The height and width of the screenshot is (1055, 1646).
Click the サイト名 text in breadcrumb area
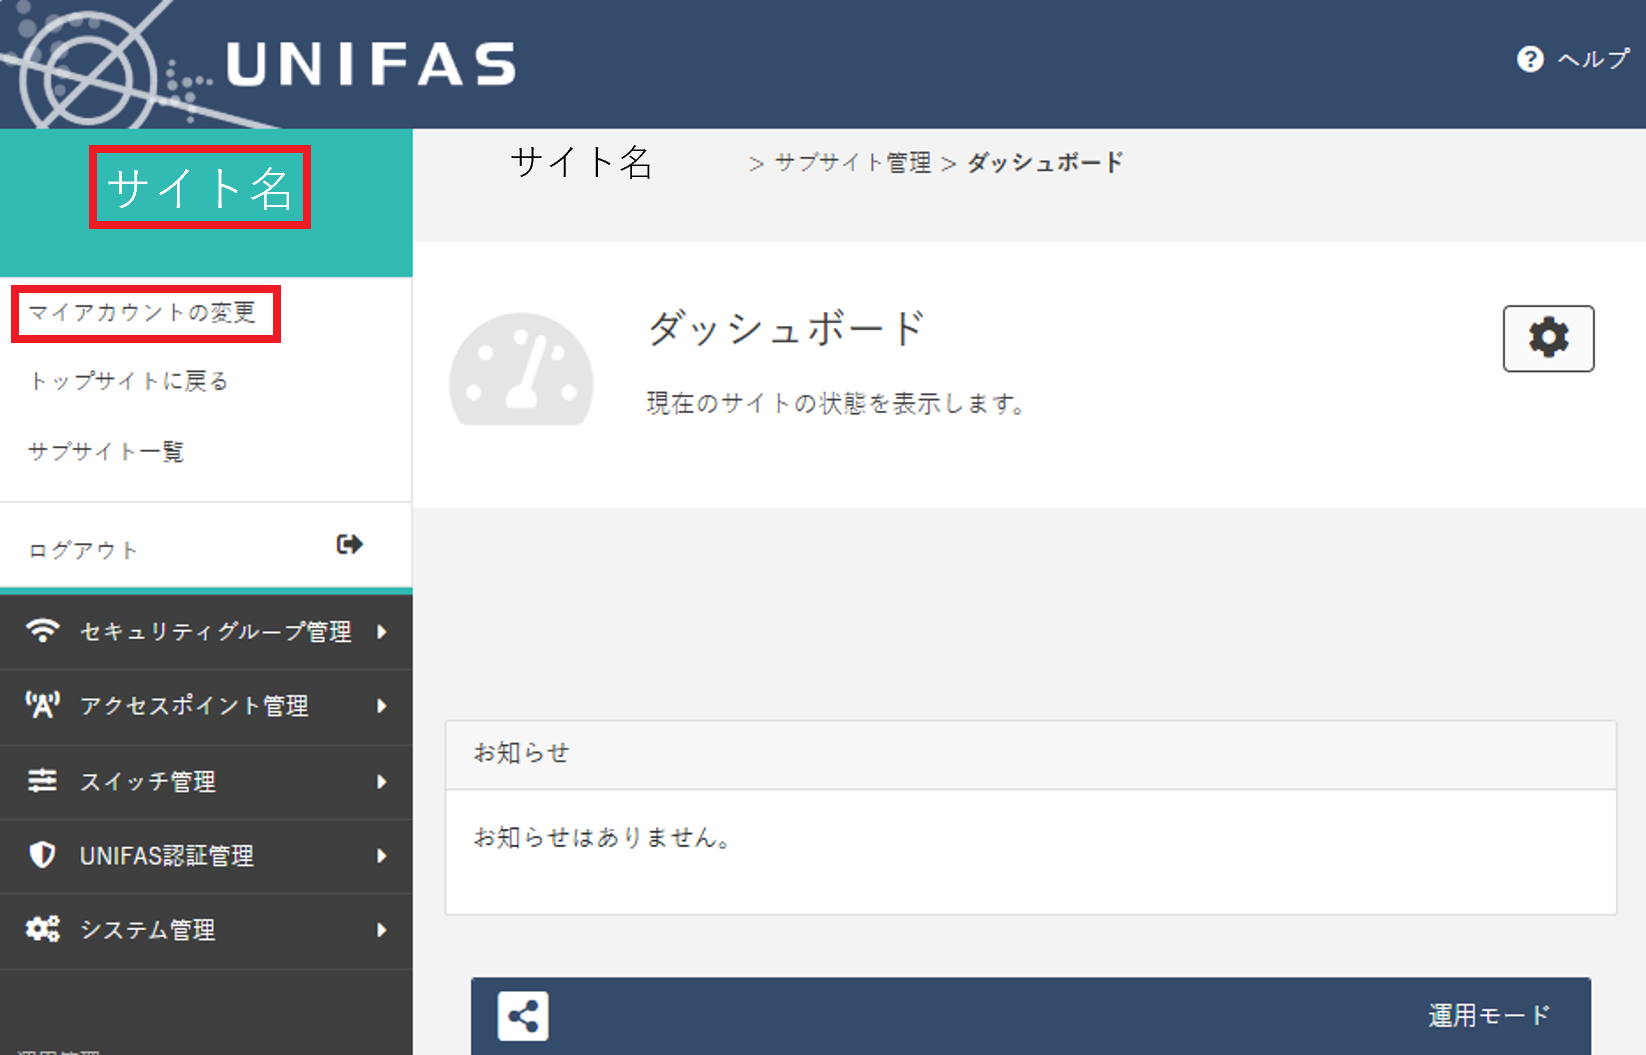tap(581, 162)
